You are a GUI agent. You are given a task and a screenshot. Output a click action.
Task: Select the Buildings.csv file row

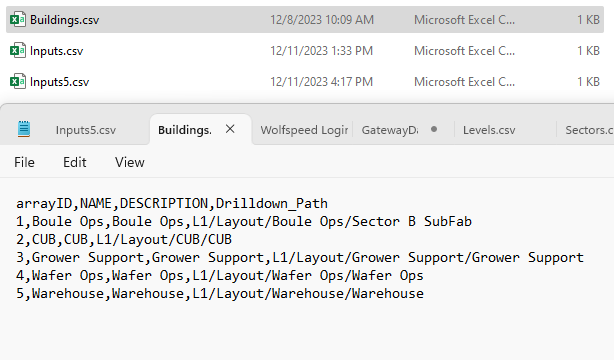point(305,19)
